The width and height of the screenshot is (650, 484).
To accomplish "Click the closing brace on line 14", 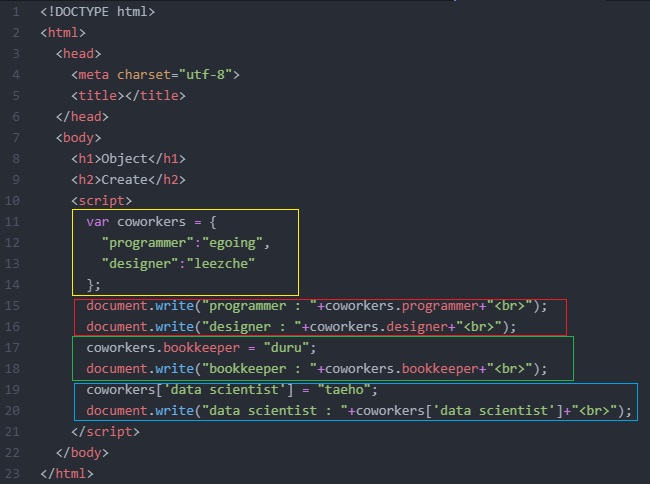I will pyautogui.click(x=90, y=285).
